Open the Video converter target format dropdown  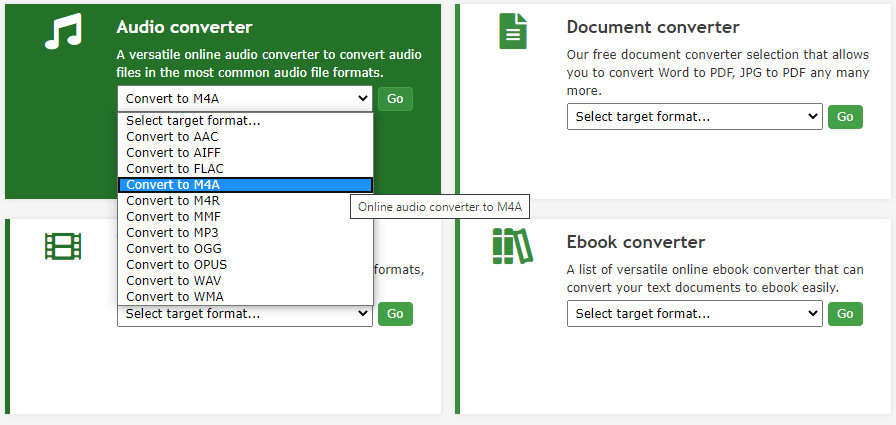(x=245, y=314)
